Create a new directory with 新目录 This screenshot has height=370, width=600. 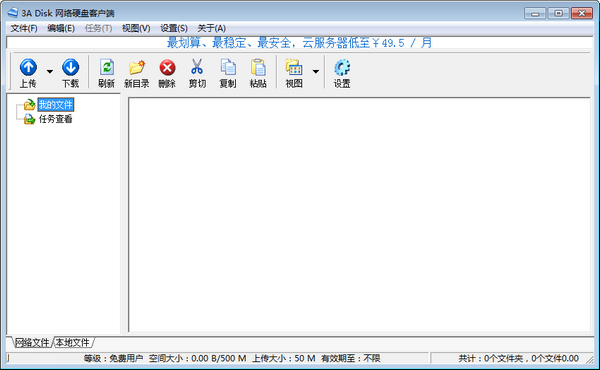[x=137, y=72]
